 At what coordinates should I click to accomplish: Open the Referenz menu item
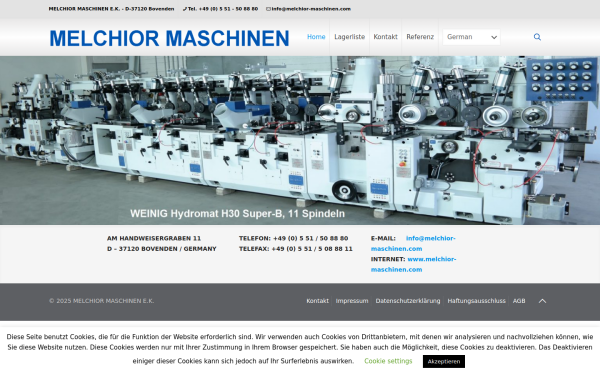pyautogui.click(x=420, y=37)
